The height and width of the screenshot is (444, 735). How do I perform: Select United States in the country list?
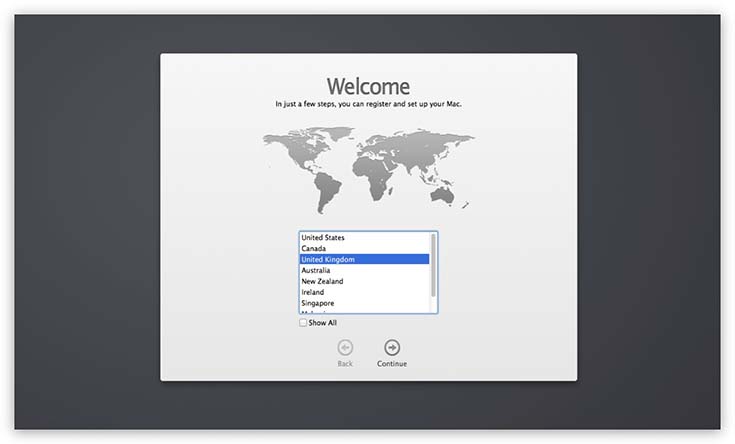coord(364,238)
